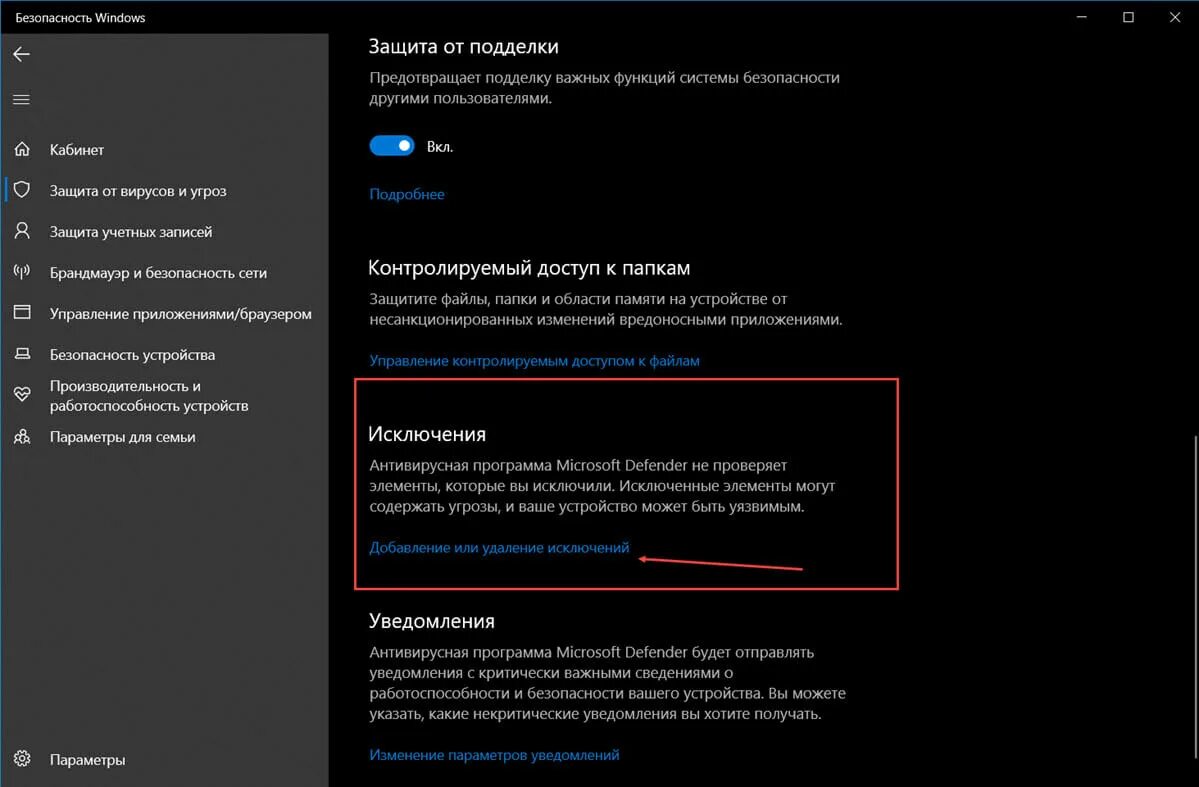The image size is (1199, 787).
Task: Click the vertical scrollbar thumb
Action: click(1194, 597)
